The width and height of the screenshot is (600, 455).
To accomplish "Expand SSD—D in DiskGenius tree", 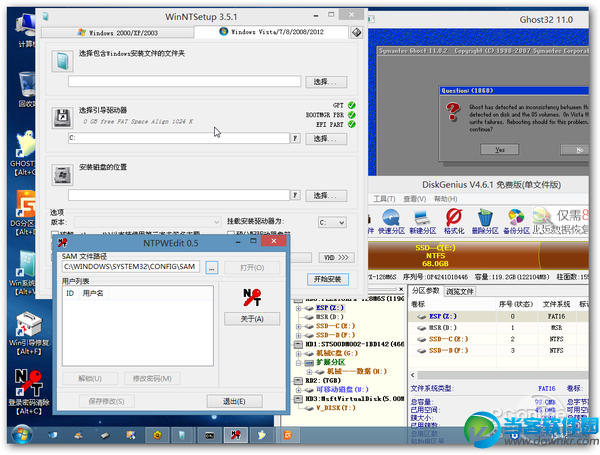I will (x=298, y=336).
